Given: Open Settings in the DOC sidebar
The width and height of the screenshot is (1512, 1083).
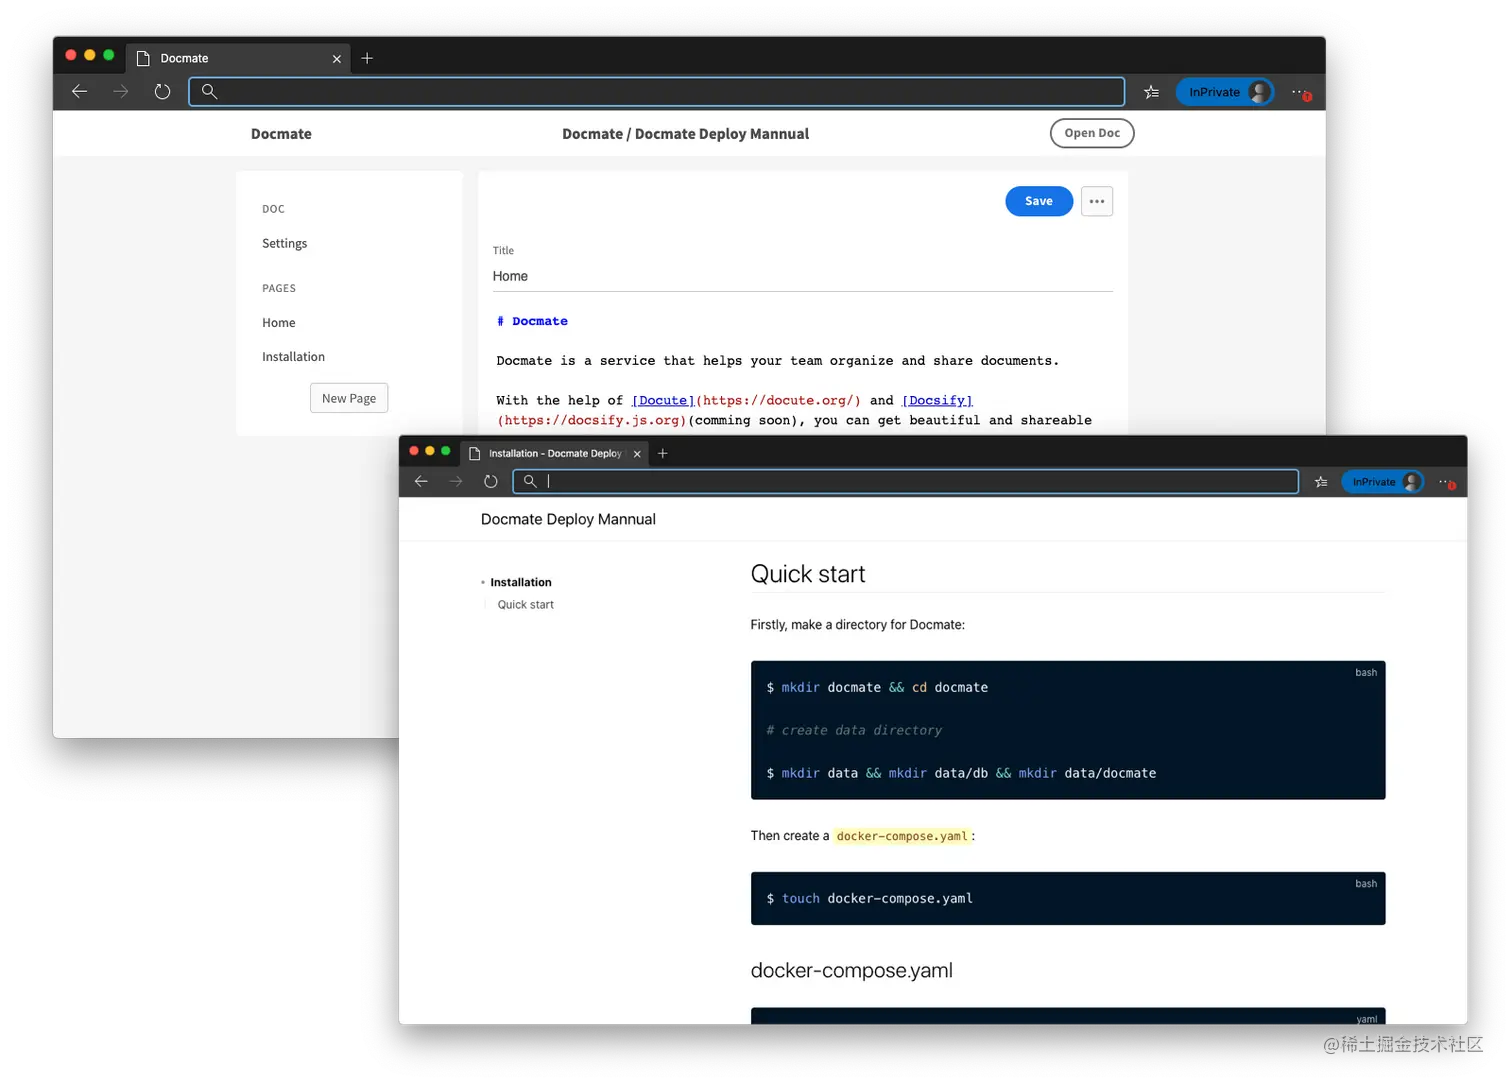Looking at the screenshot, I should click(285, 243).
